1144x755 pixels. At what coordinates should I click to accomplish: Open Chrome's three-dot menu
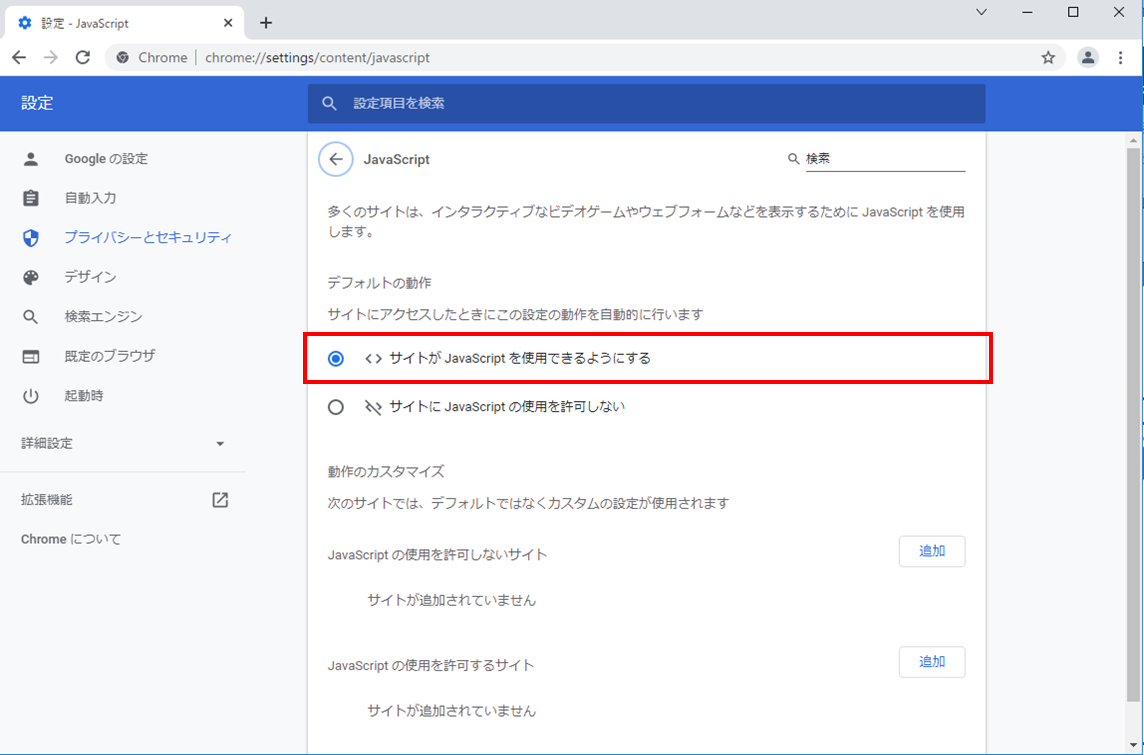point(1121,58)
